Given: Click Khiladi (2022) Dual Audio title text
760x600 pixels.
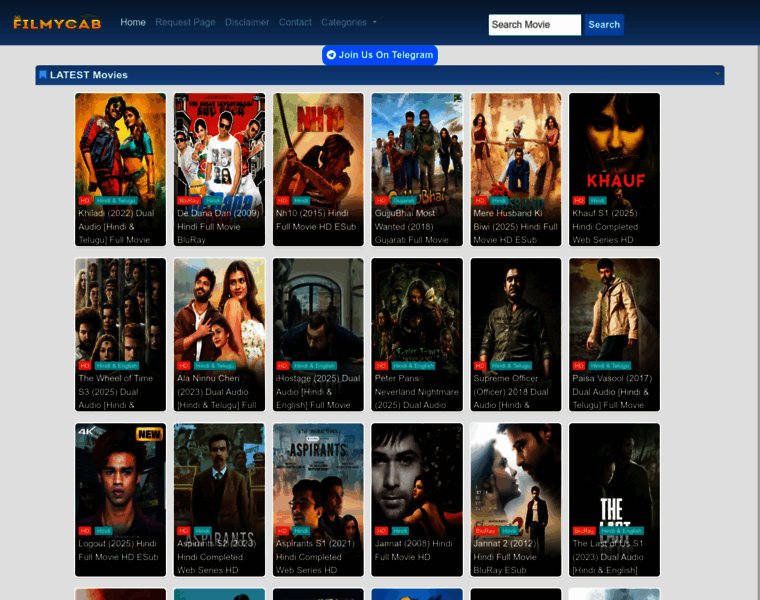Looking at the screenshot, I should tap(116, 226).
